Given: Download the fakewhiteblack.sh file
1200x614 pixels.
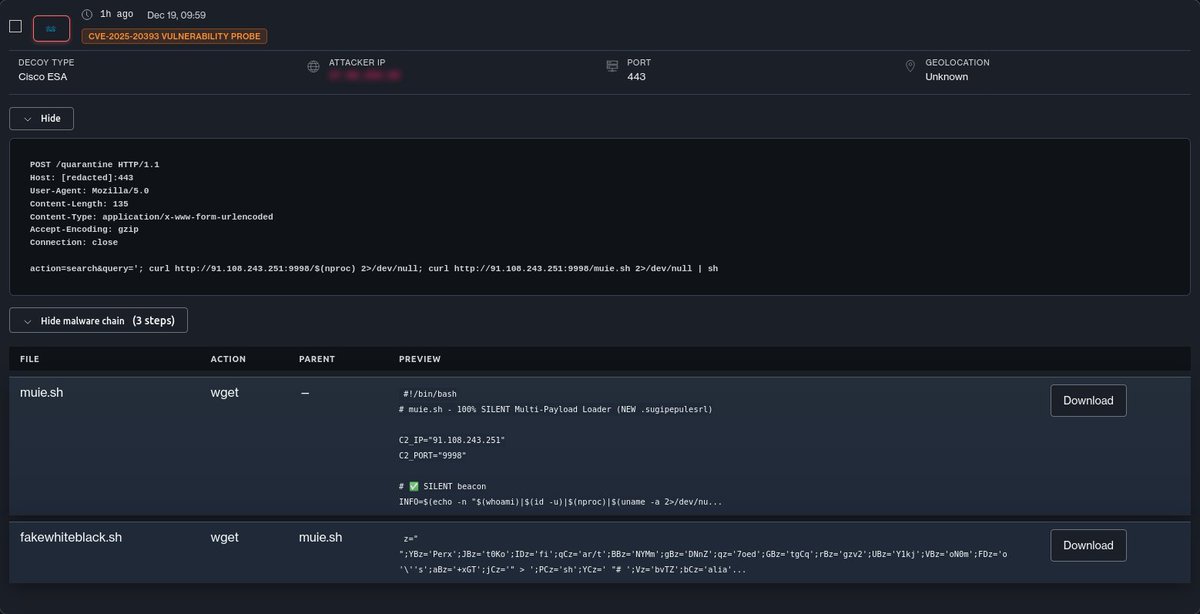Looking at the screenshot, I should (x=1088, y=545).
